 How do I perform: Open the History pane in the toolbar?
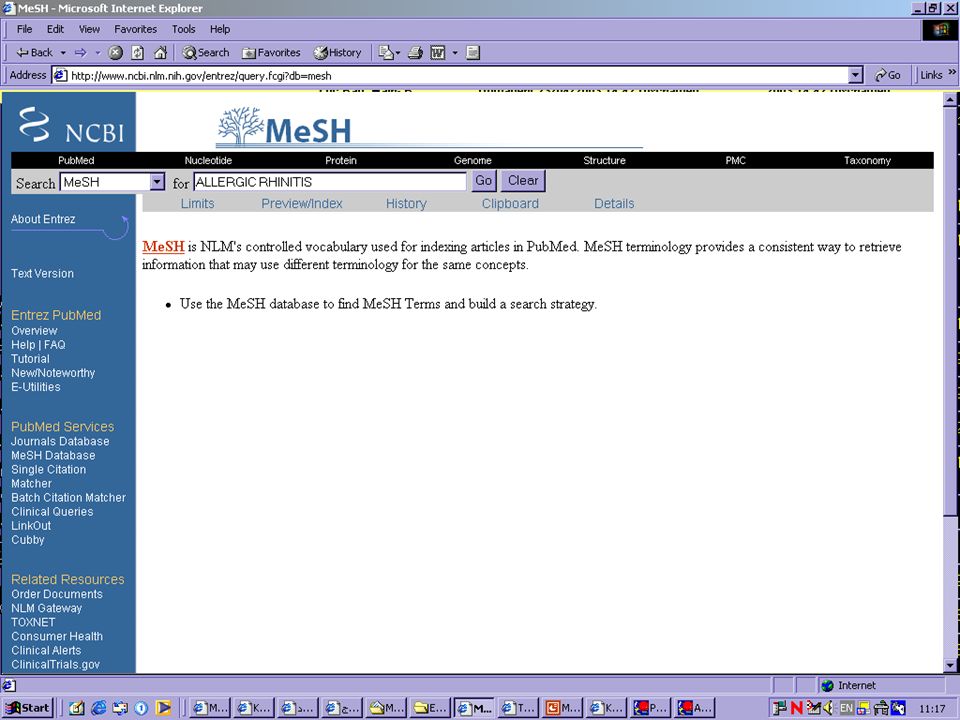[x=337, y=53]
